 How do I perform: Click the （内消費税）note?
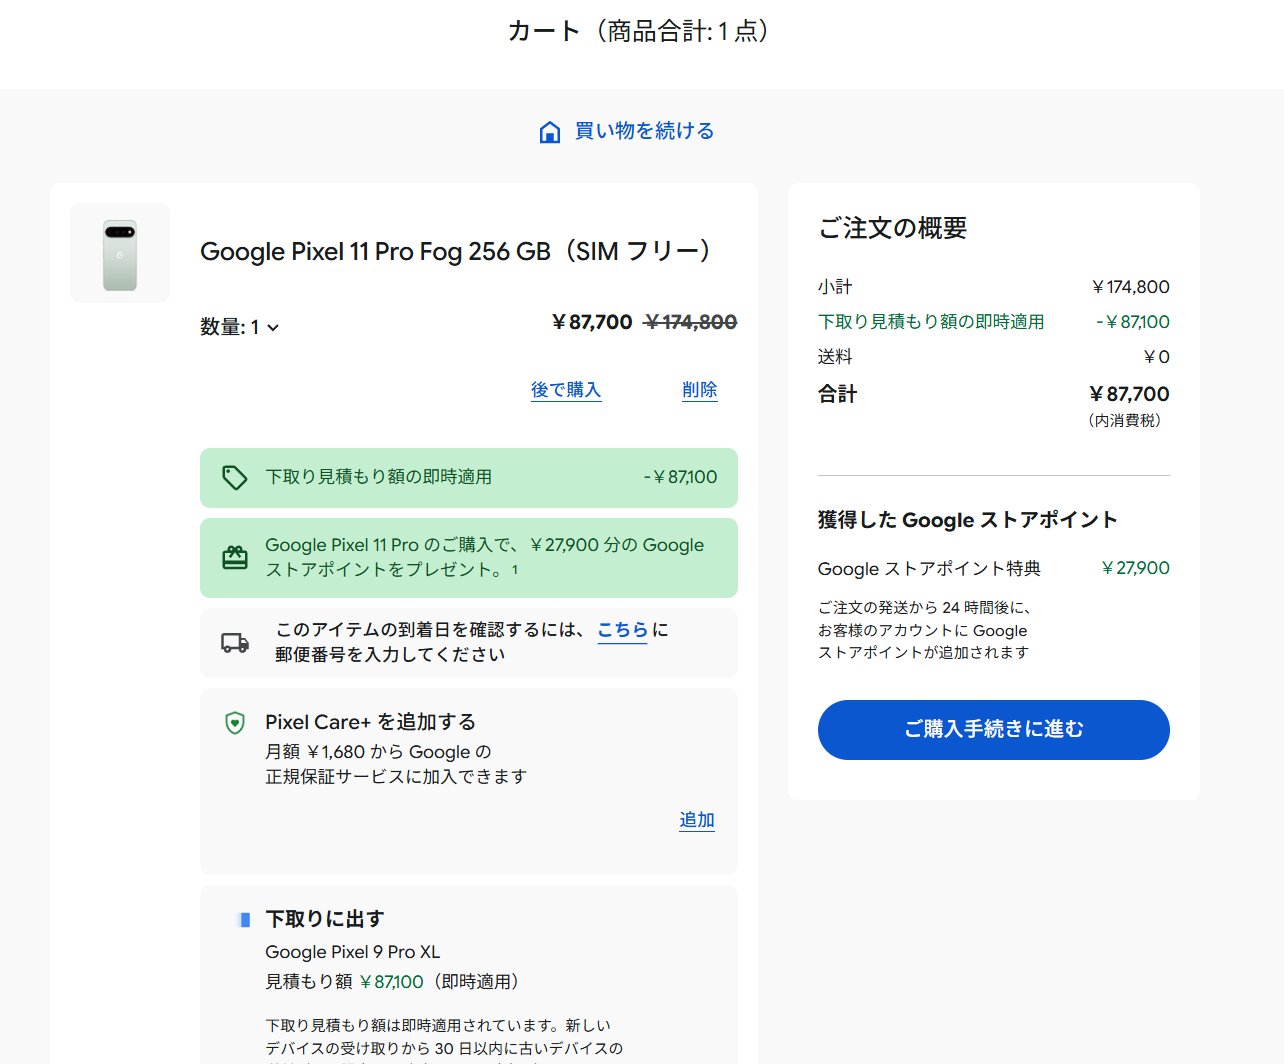pyautogui.click(x=1125, y=421)
